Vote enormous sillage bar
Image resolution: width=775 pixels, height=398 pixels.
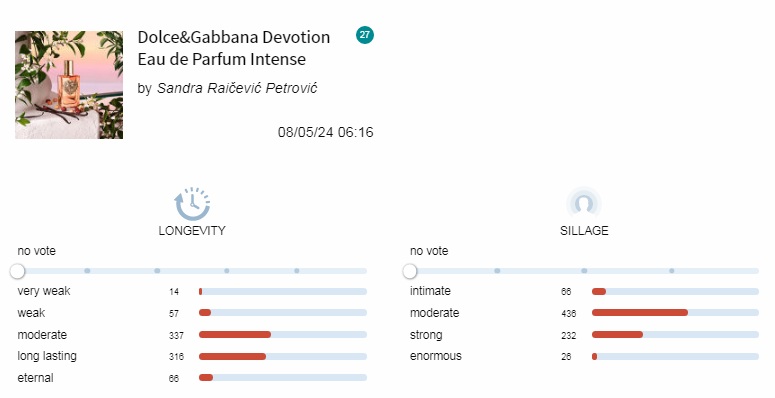point(675,356)
